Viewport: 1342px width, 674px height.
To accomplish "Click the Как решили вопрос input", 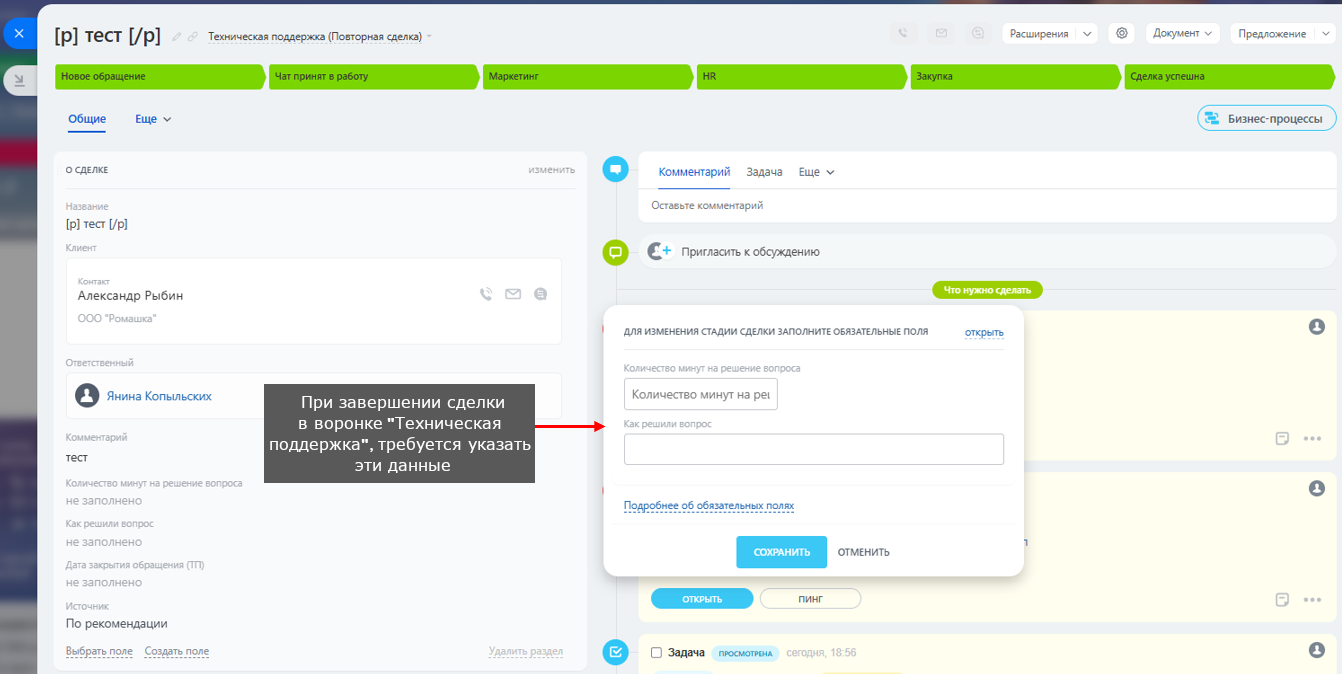I will (814, 449).
